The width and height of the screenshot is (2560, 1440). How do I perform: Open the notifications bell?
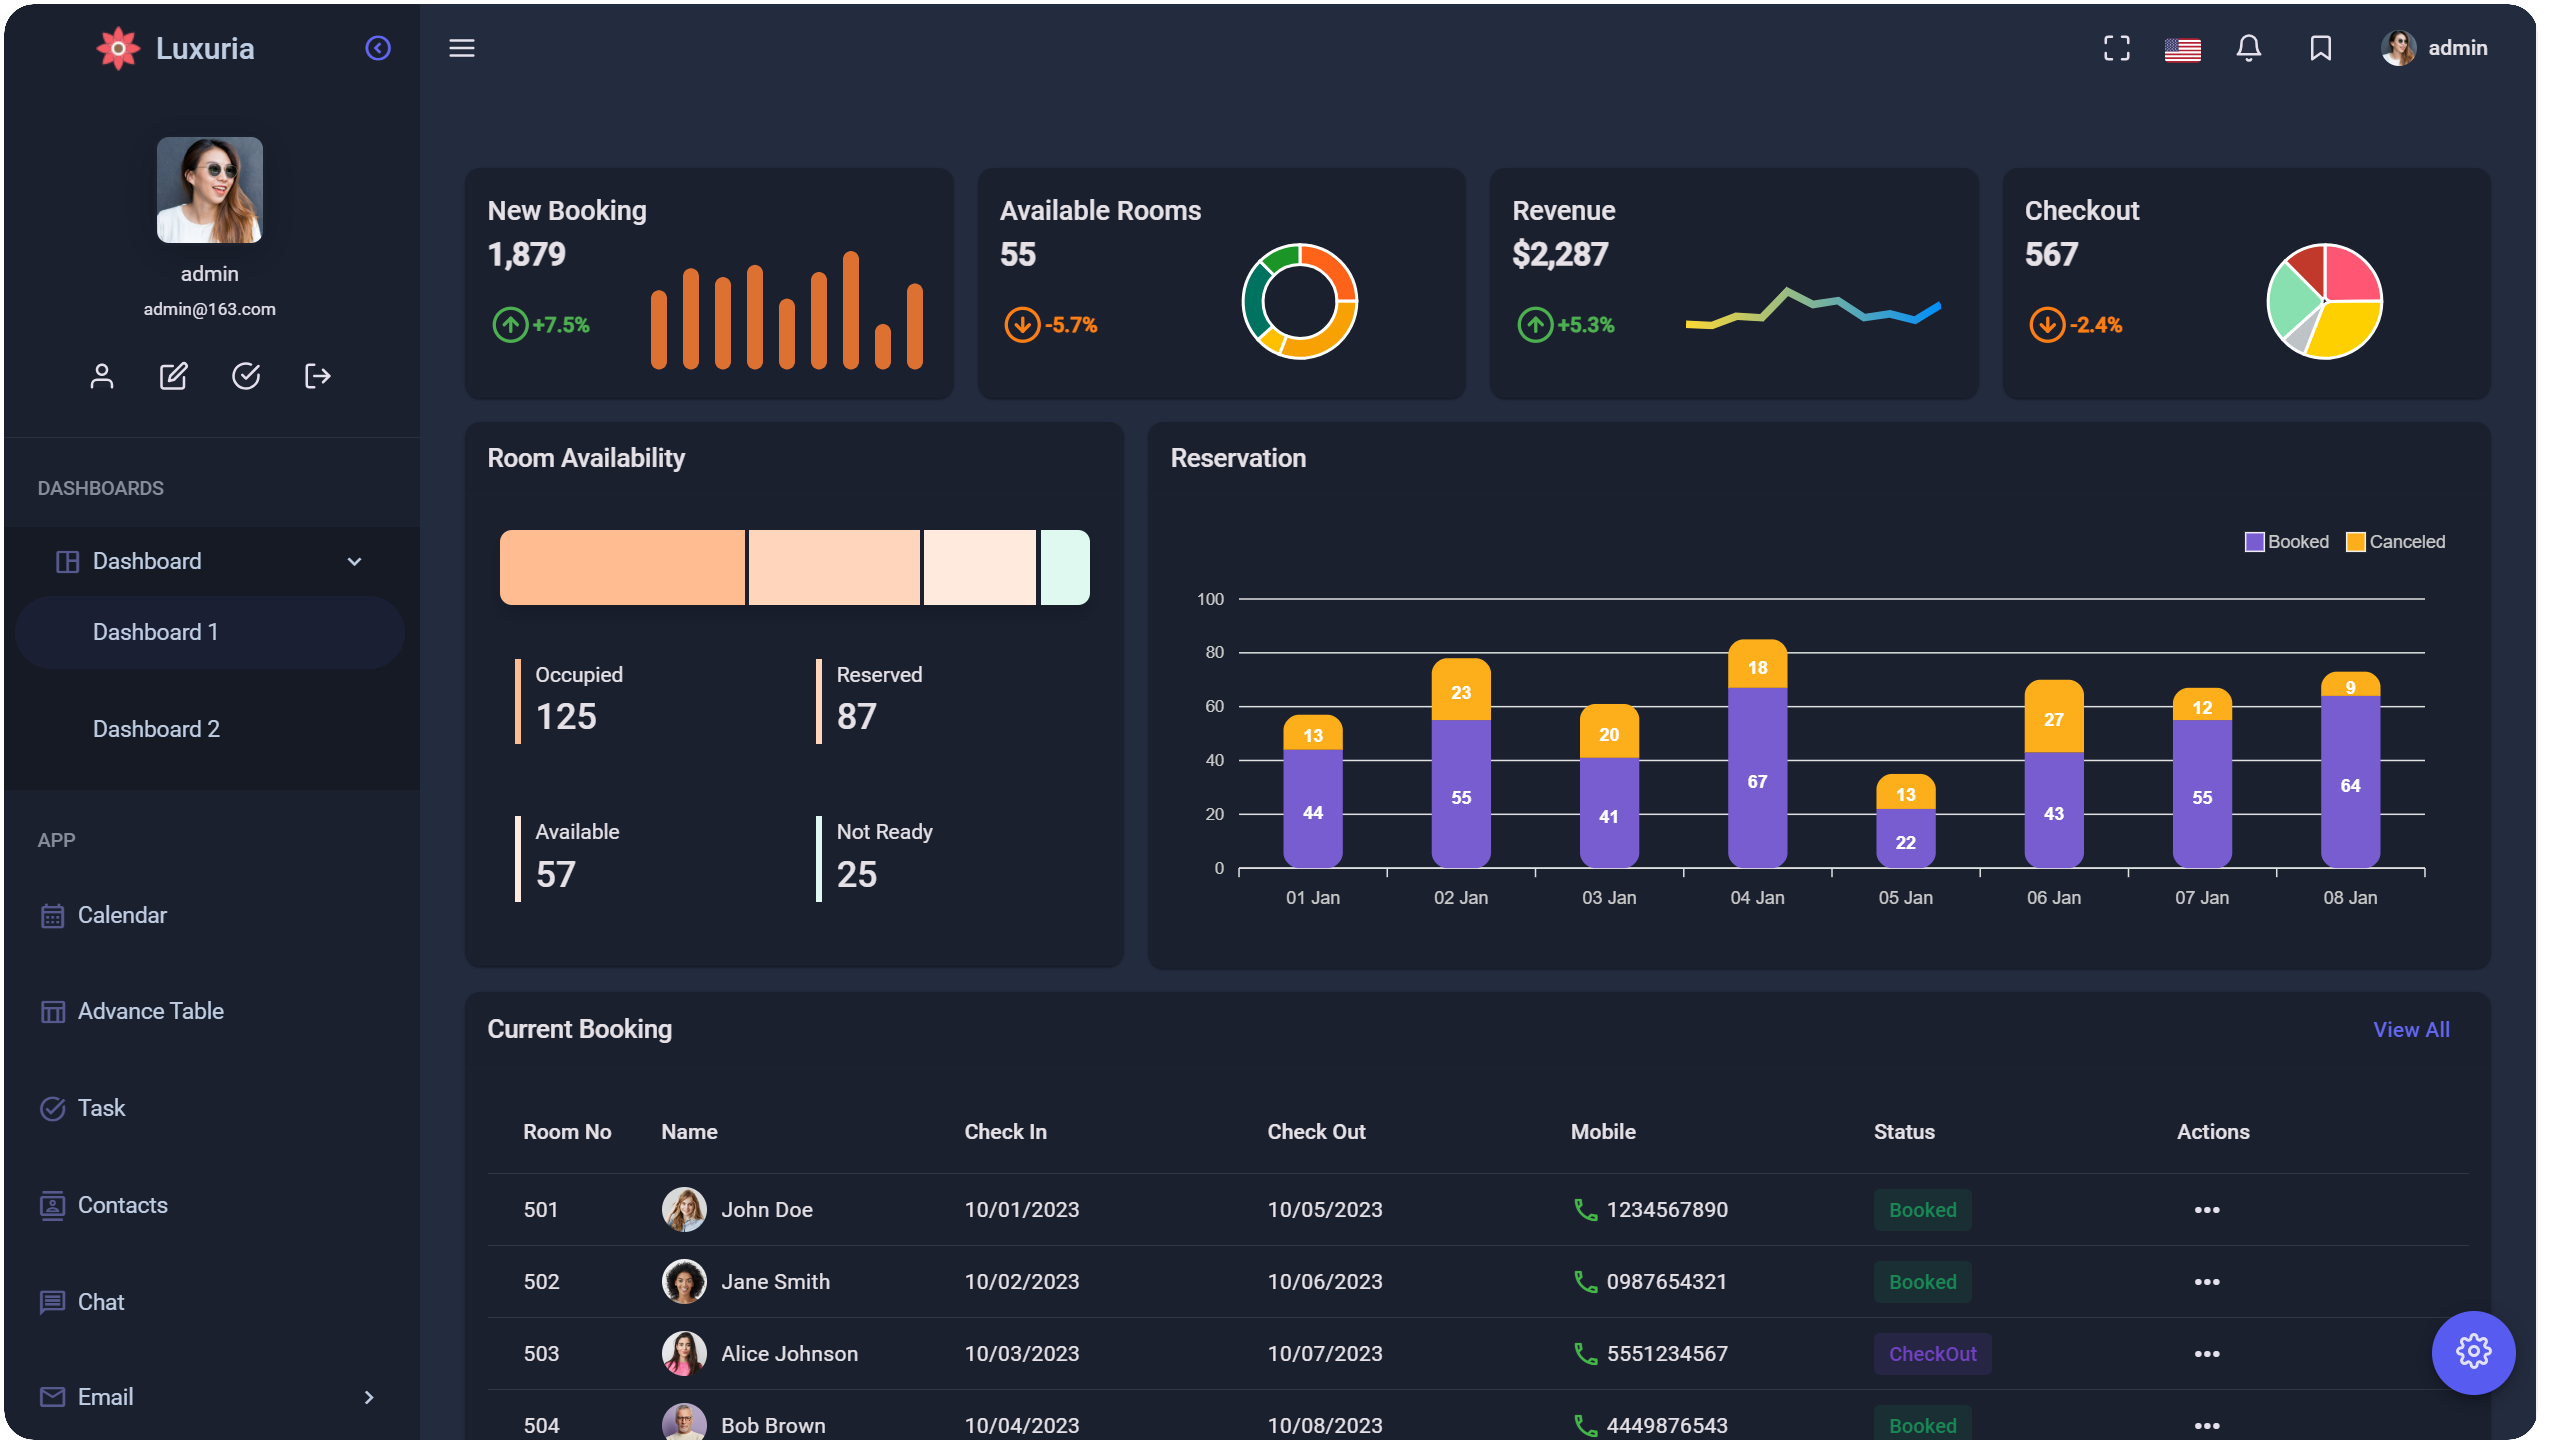2248,48
